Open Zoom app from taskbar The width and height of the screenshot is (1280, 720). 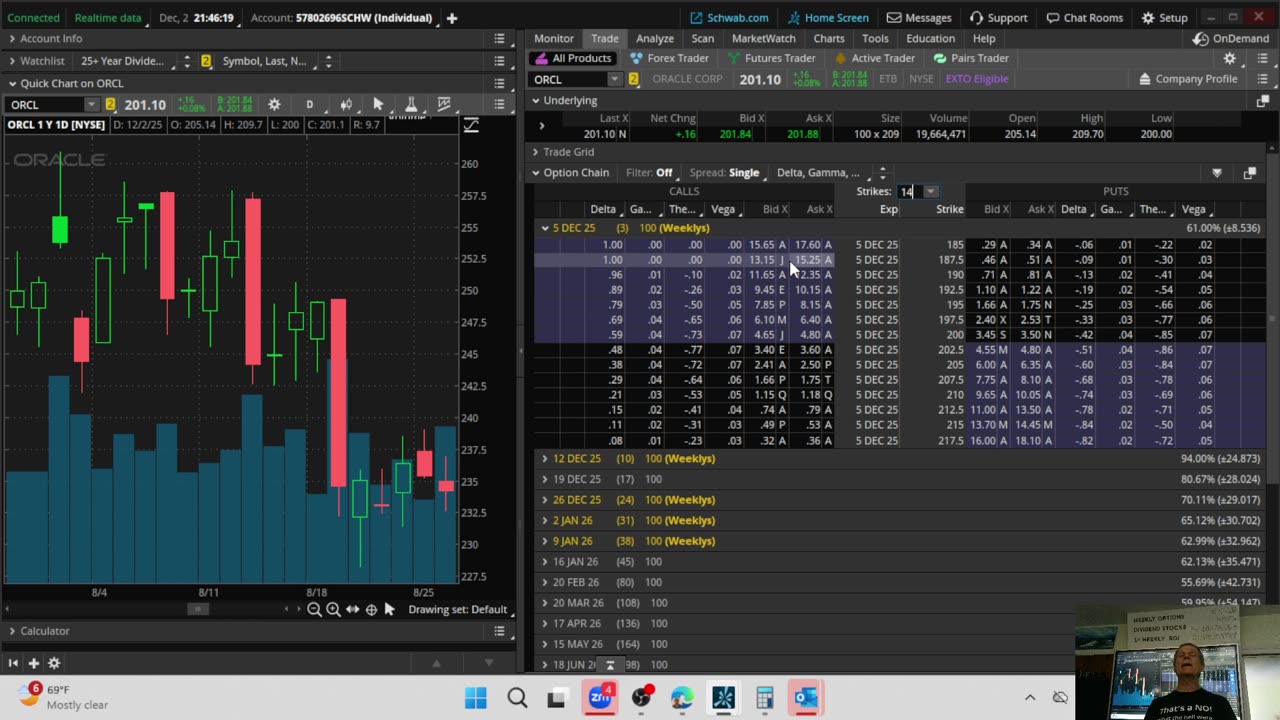[600, 697]
